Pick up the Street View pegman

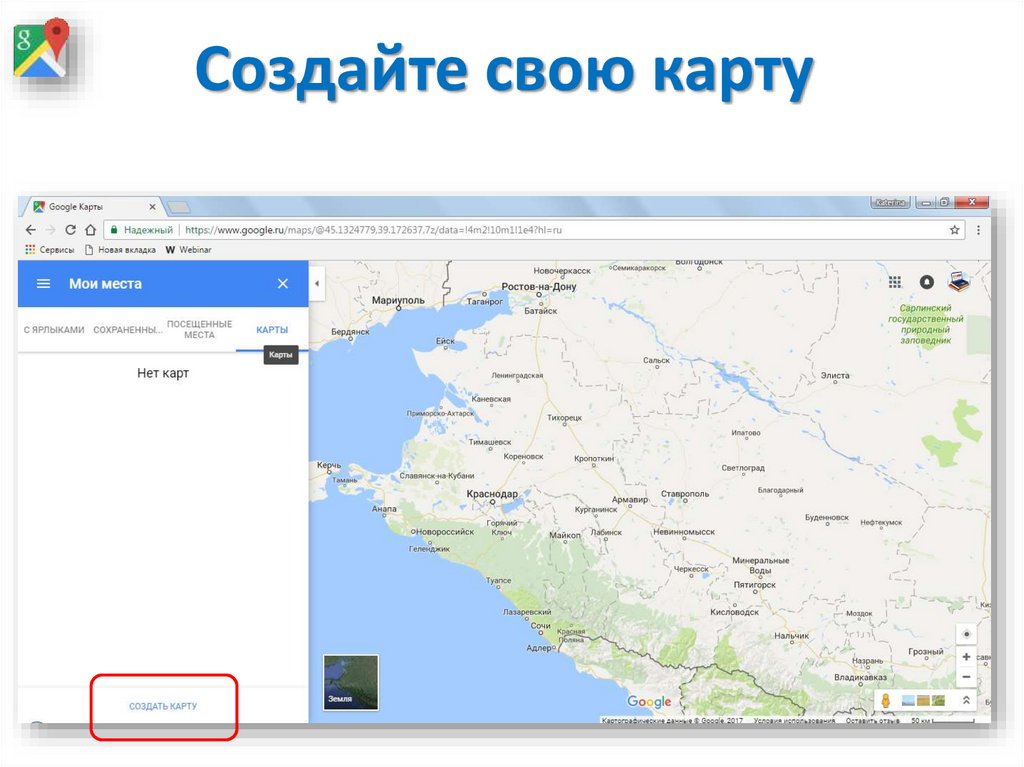(886, 701)
